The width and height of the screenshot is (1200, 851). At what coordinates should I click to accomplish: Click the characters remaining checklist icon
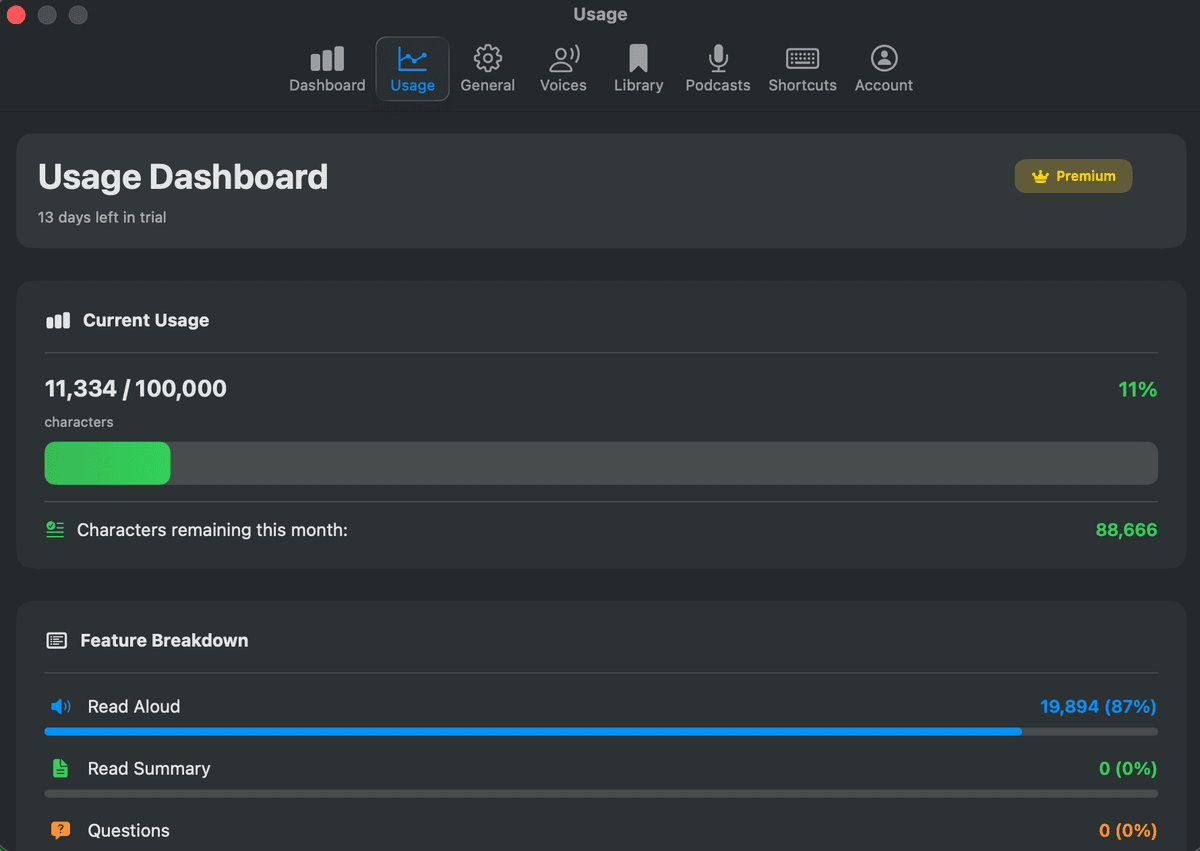(54, 529)
